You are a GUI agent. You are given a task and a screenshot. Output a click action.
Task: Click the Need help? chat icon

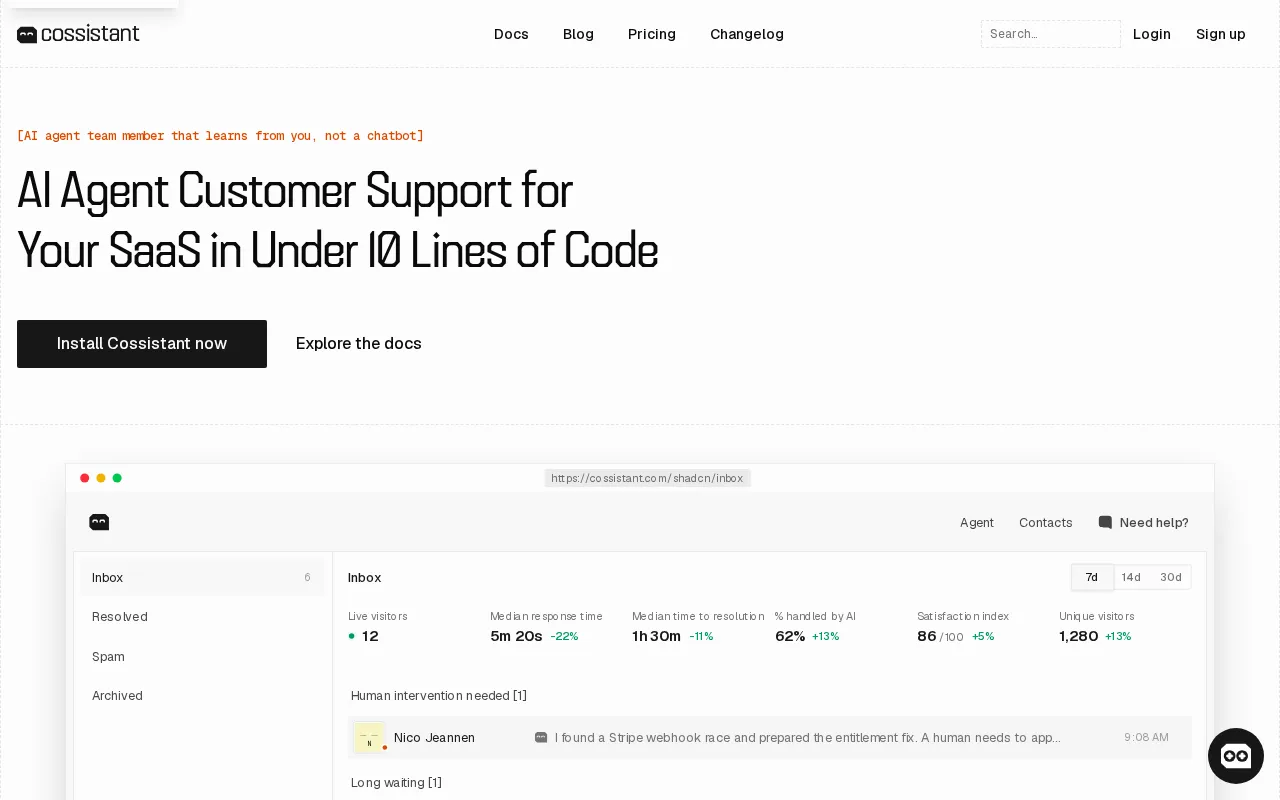pos(1105,522)
